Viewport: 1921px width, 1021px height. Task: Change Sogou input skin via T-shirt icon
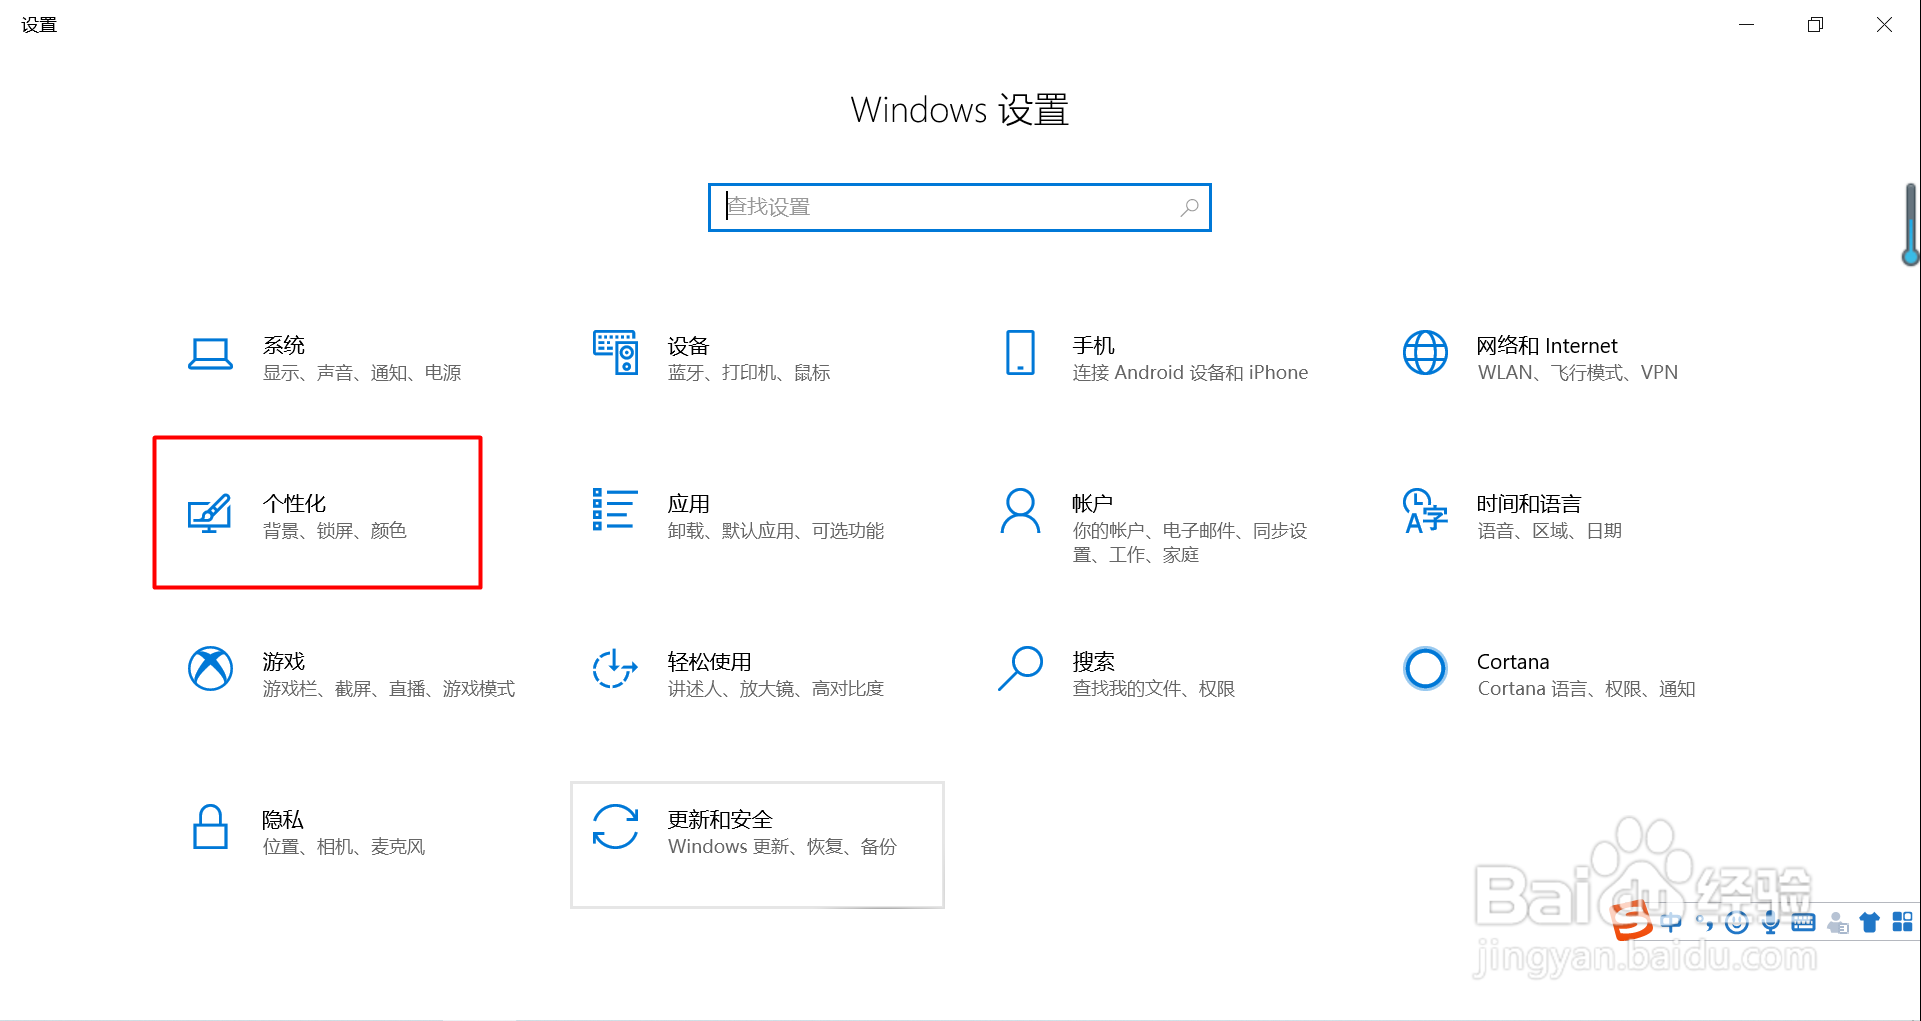click(x=1869, y=922)
